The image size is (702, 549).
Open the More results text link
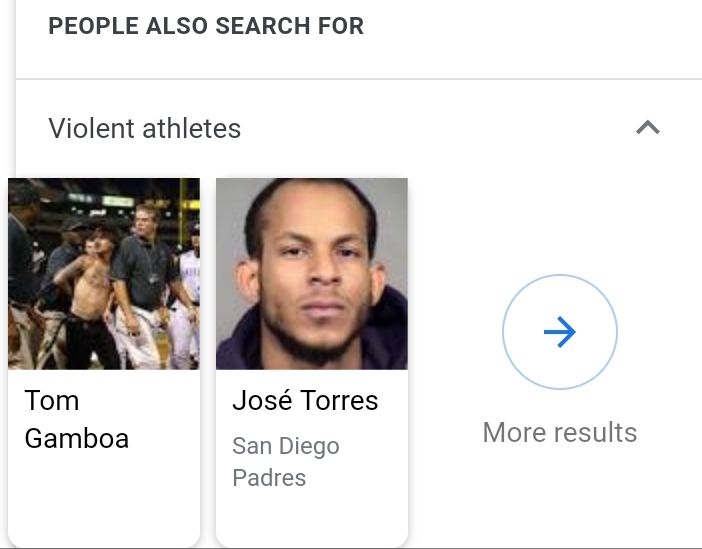pos(560,432)
